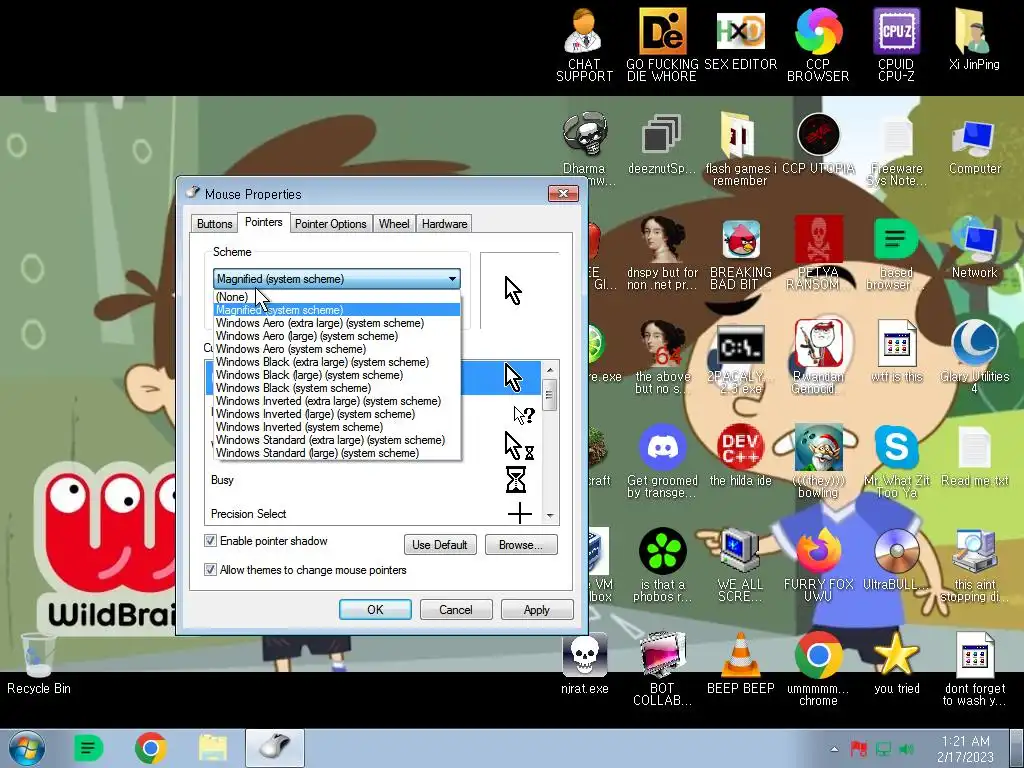Select the CCP UTOPIA desktop icon
The width and height of the screenshot is (1024, 768).
pyautogui.click(x=818, y=144)
